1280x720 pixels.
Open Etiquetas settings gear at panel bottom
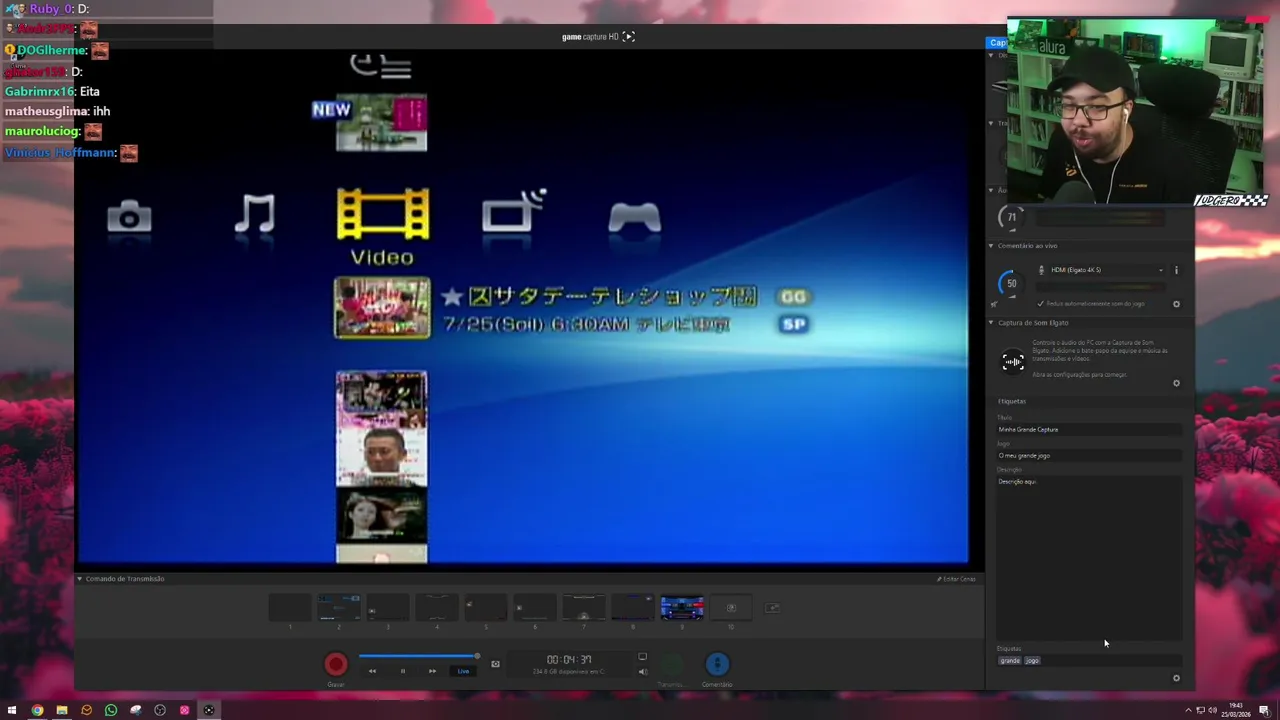coord(1176,679)
